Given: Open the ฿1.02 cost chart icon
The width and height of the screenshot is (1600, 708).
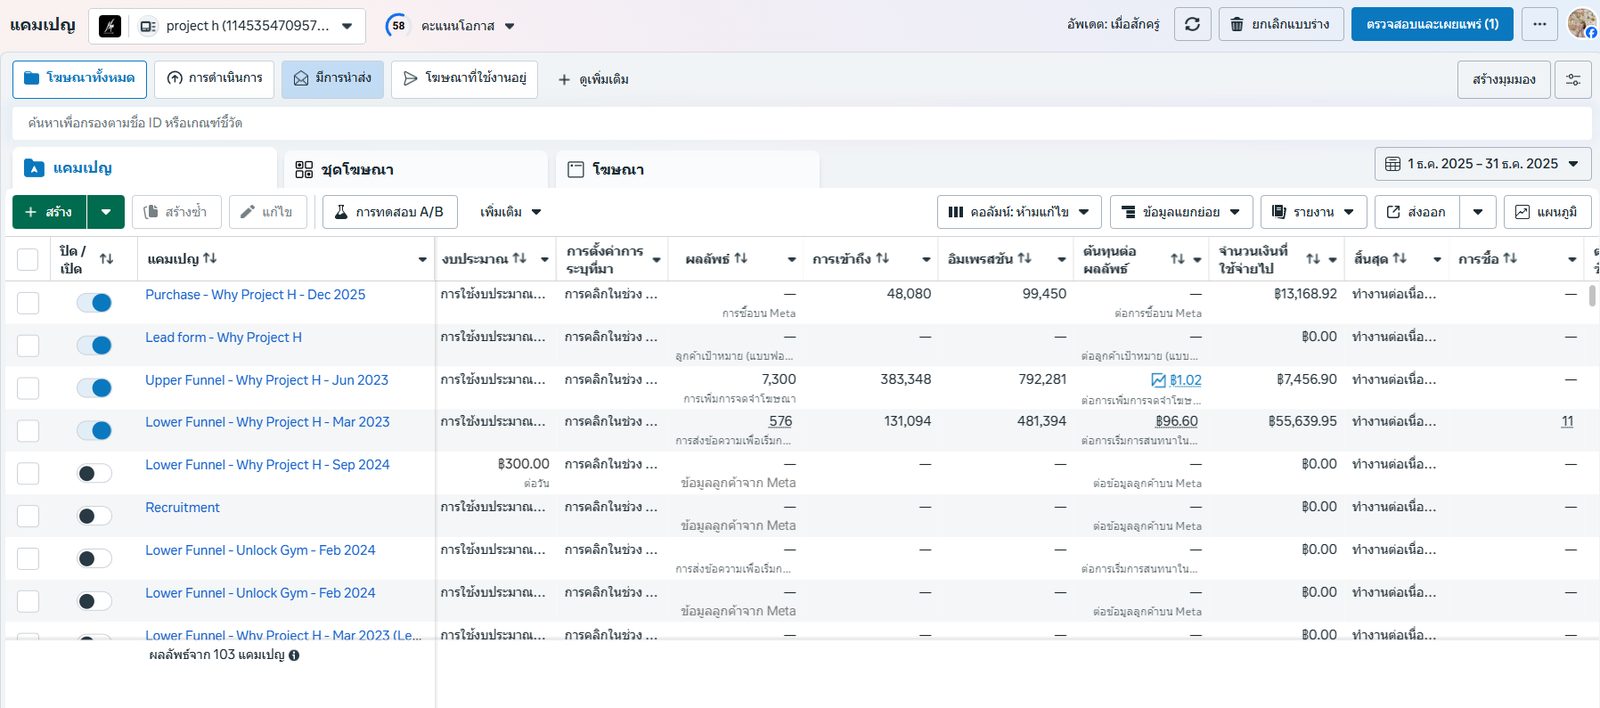Looking at the screenshot, I should 1158,380.
